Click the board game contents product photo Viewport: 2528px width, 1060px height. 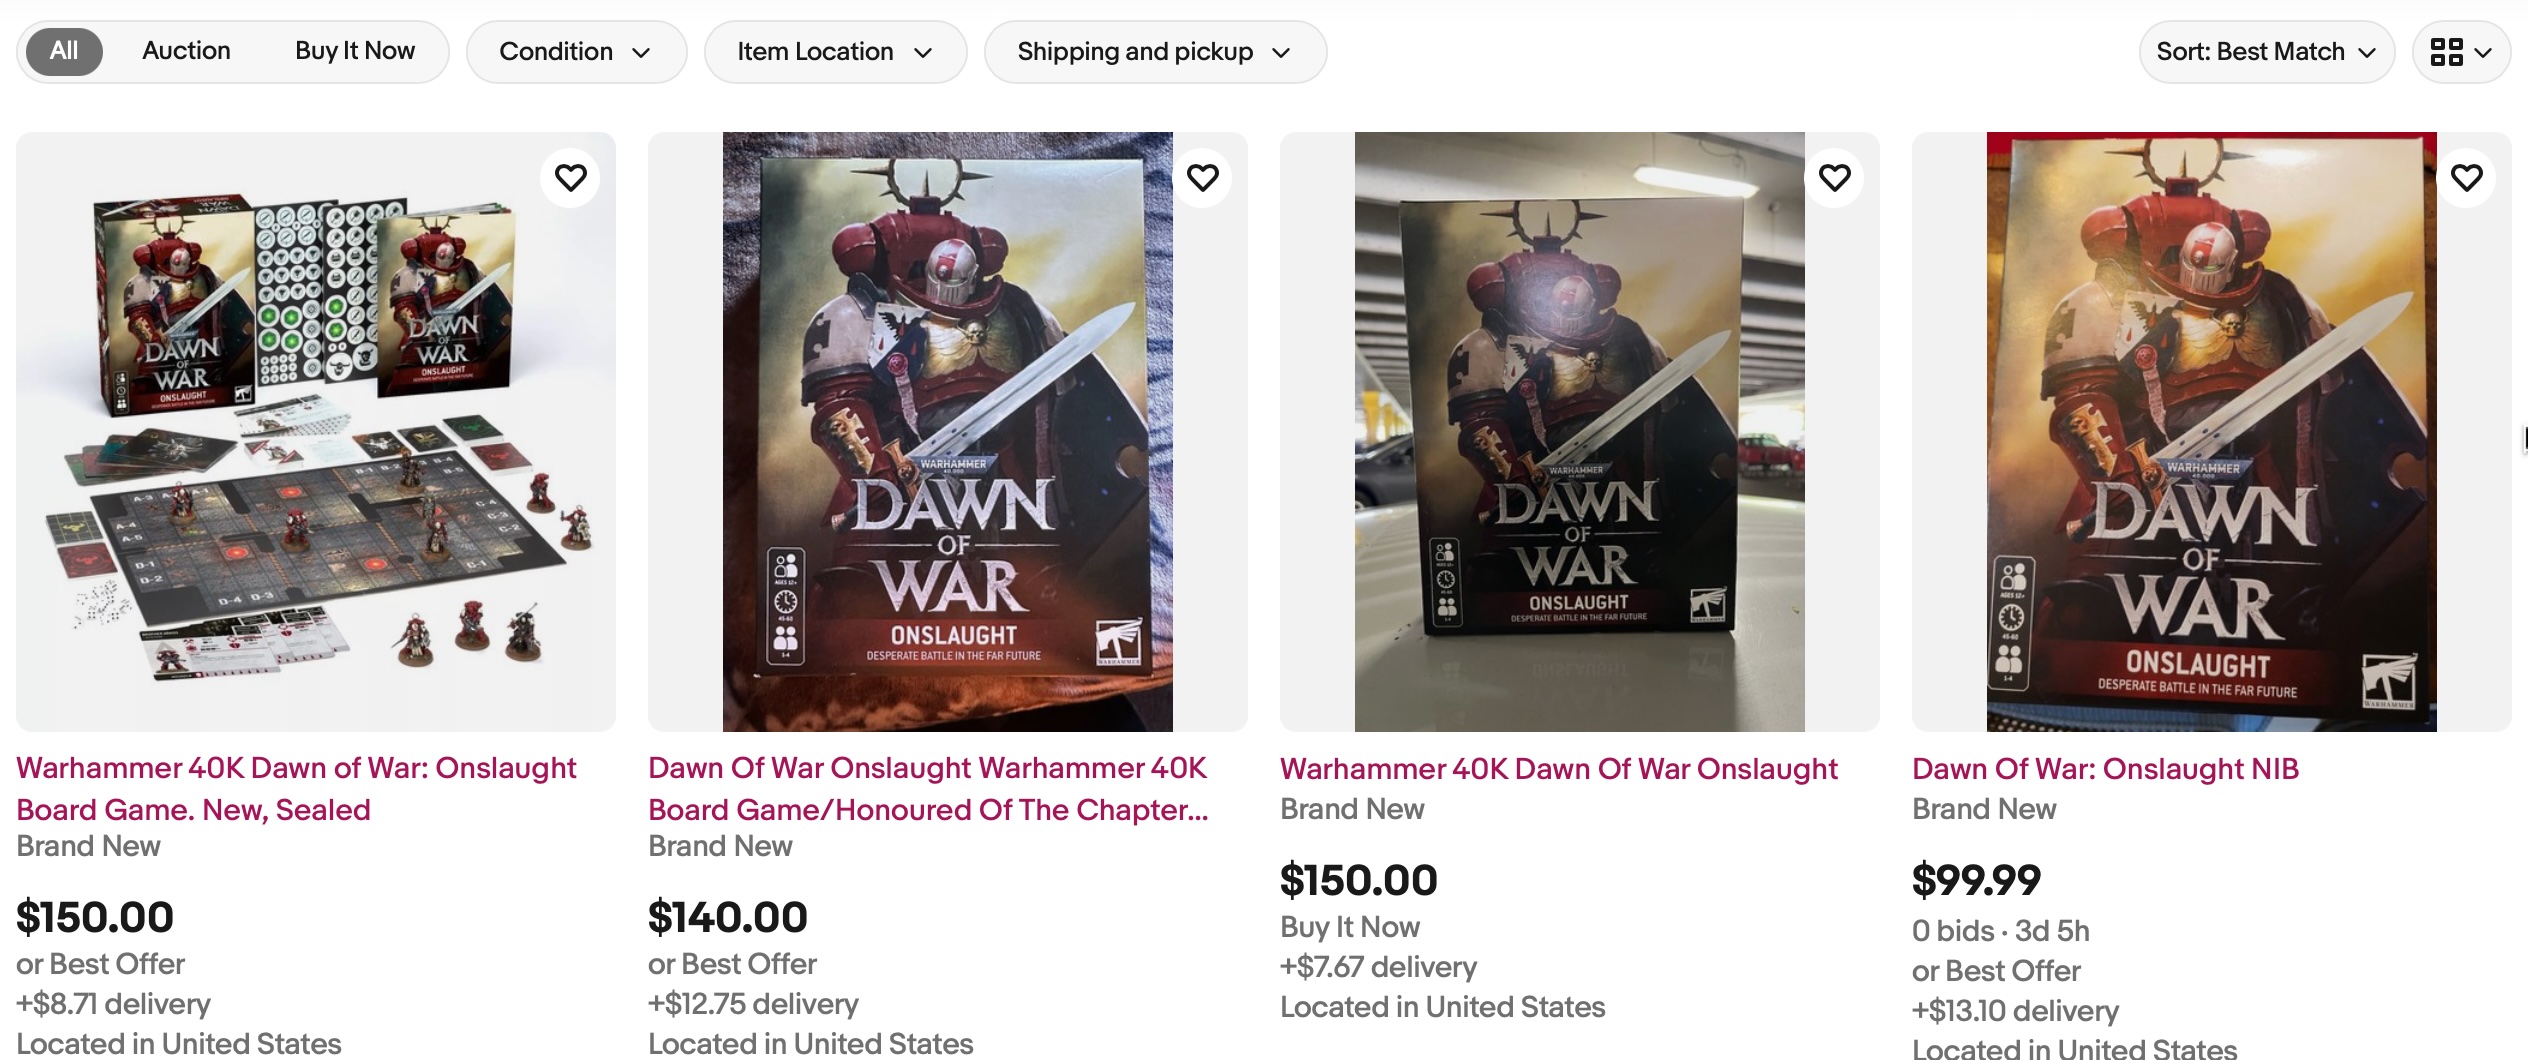point(316,432)
